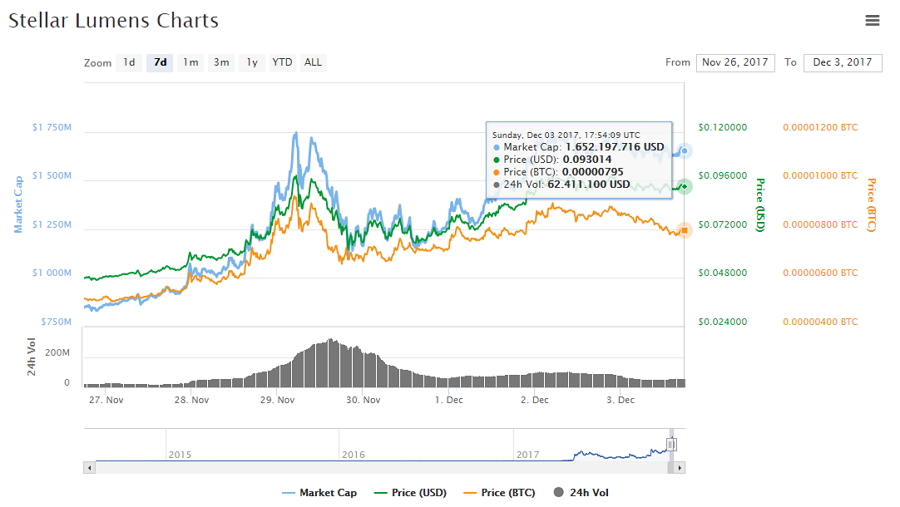The height and width of the screenshot is (507, 900).
Task: Select the 1m zoom range
Action: coord(191,62)
